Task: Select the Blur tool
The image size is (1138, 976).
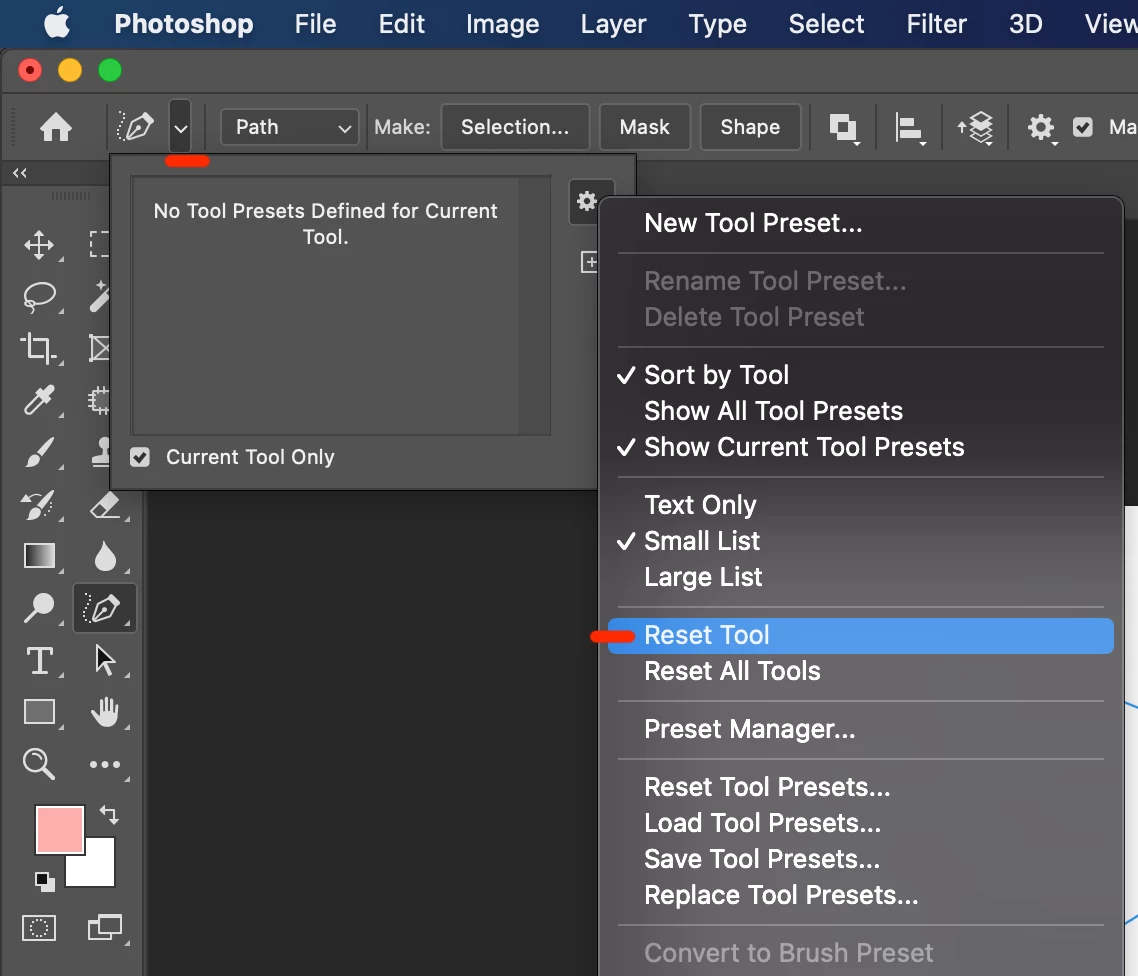Action: tap(105, 557)
